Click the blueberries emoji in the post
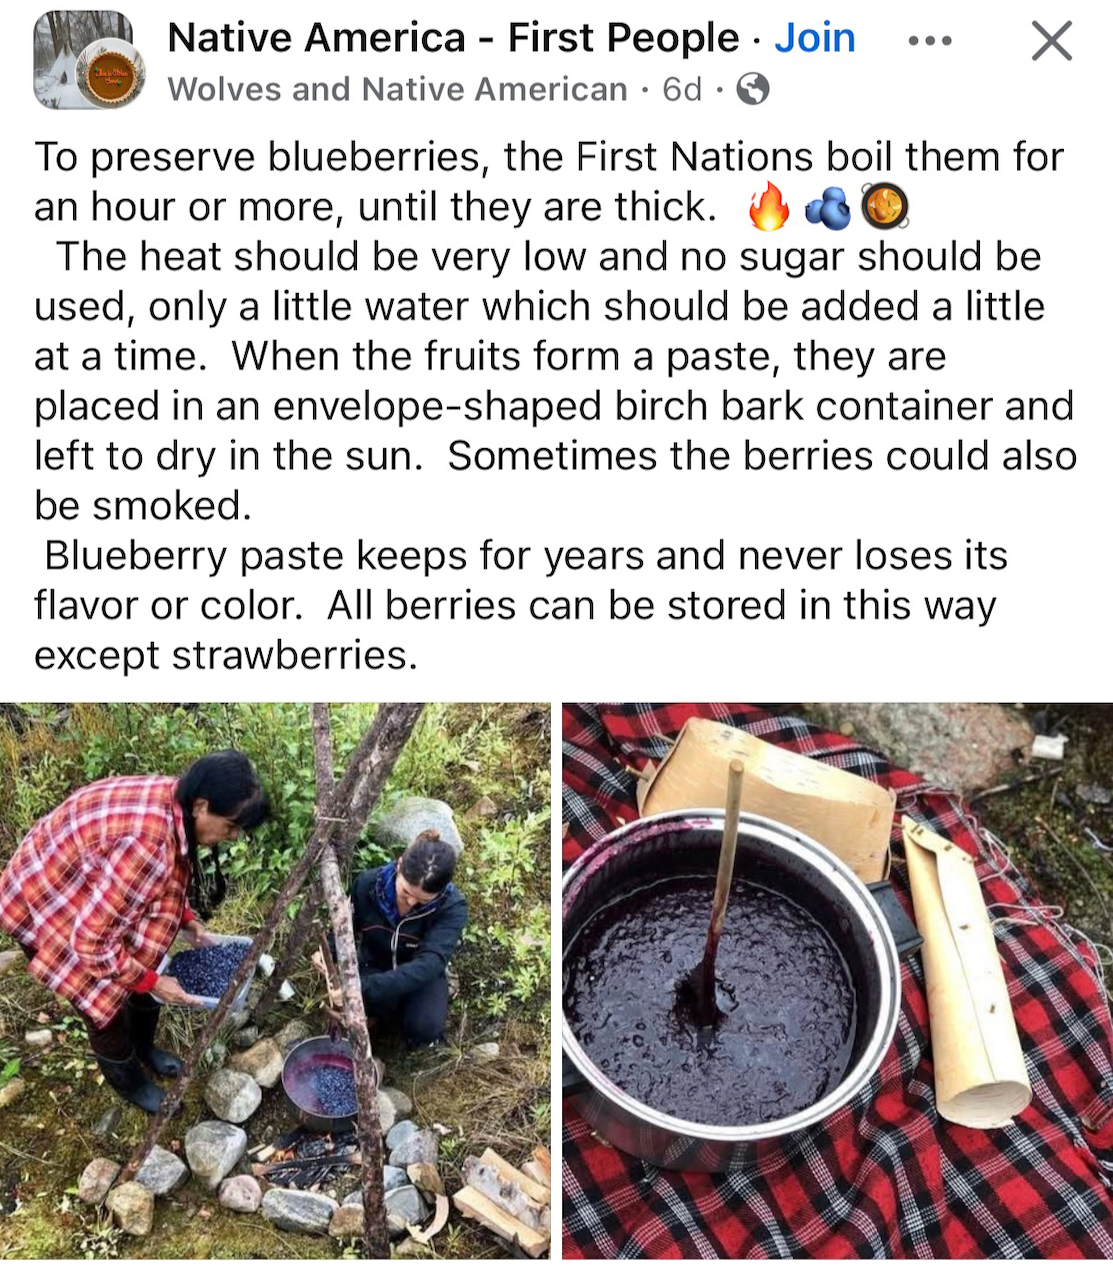Screen dimensions: 1113x1280 coord(827,208)
